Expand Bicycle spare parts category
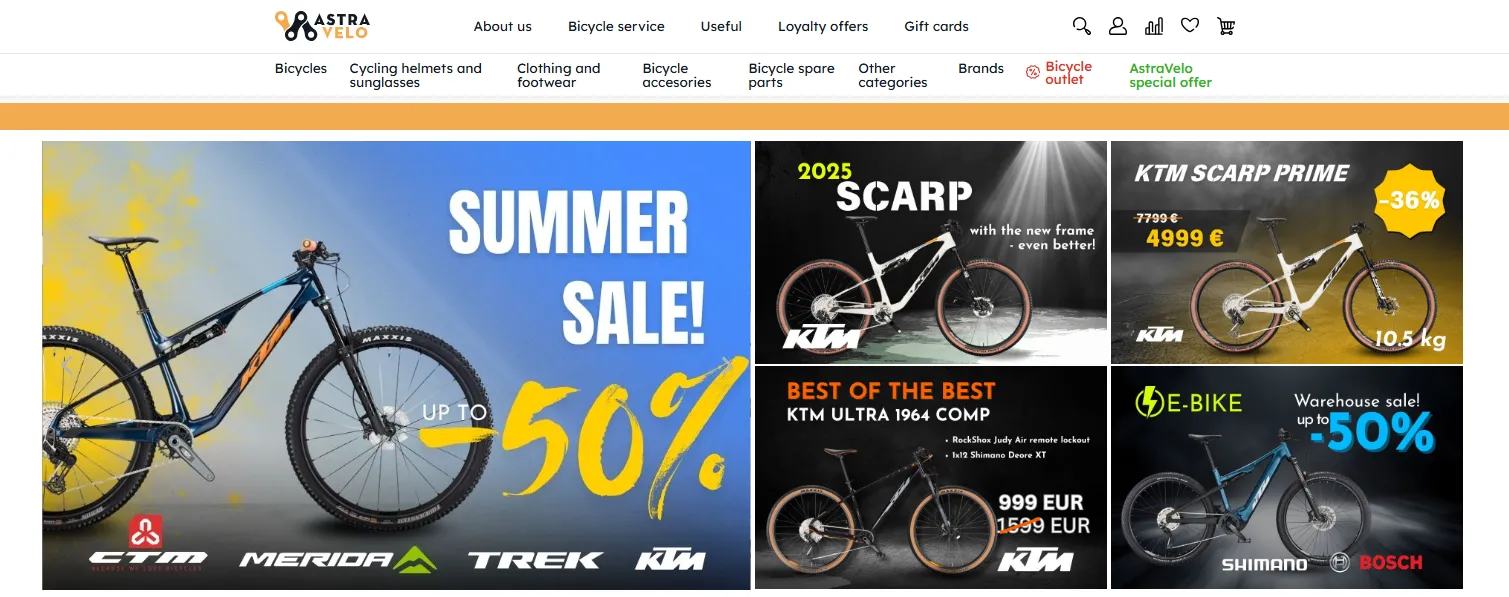The image size is (1509, 597). (791, 76)
